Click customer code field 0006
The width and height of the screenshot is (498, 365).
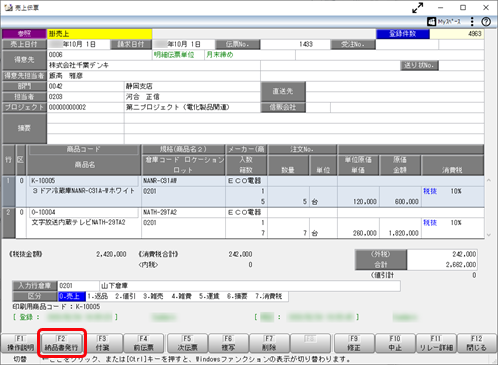99,55
